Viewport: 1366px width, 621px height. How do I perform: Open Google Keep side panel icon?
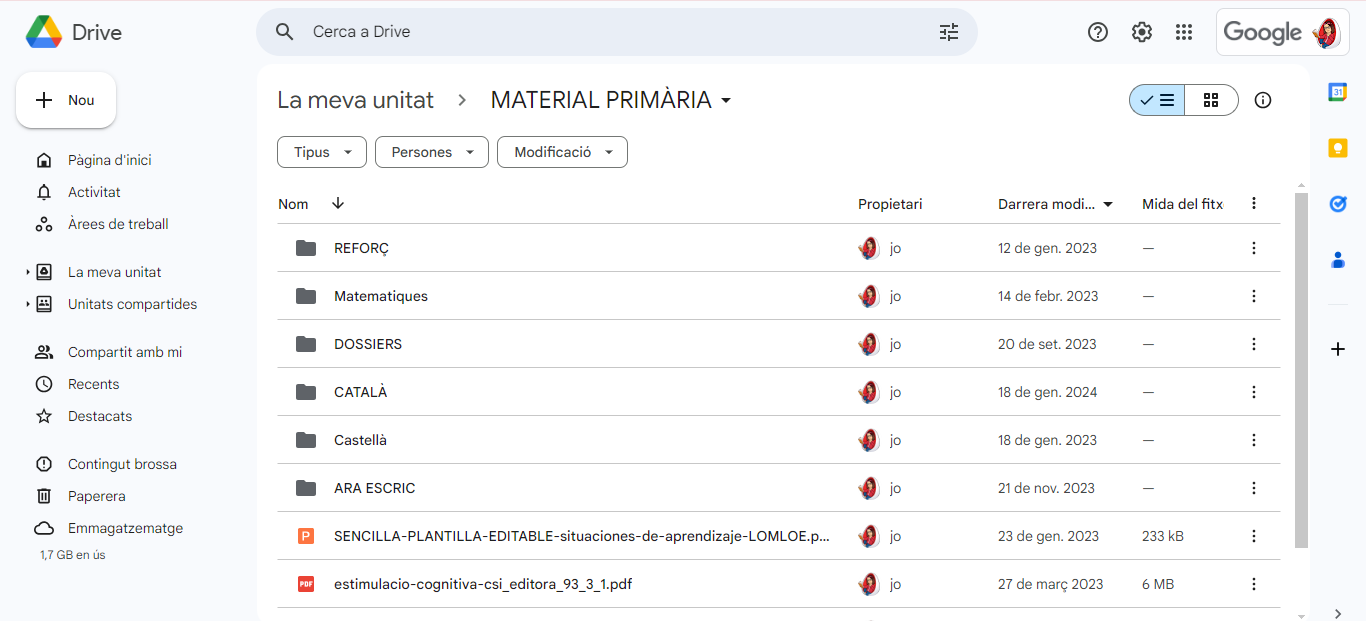click(x=1337, y=148)
